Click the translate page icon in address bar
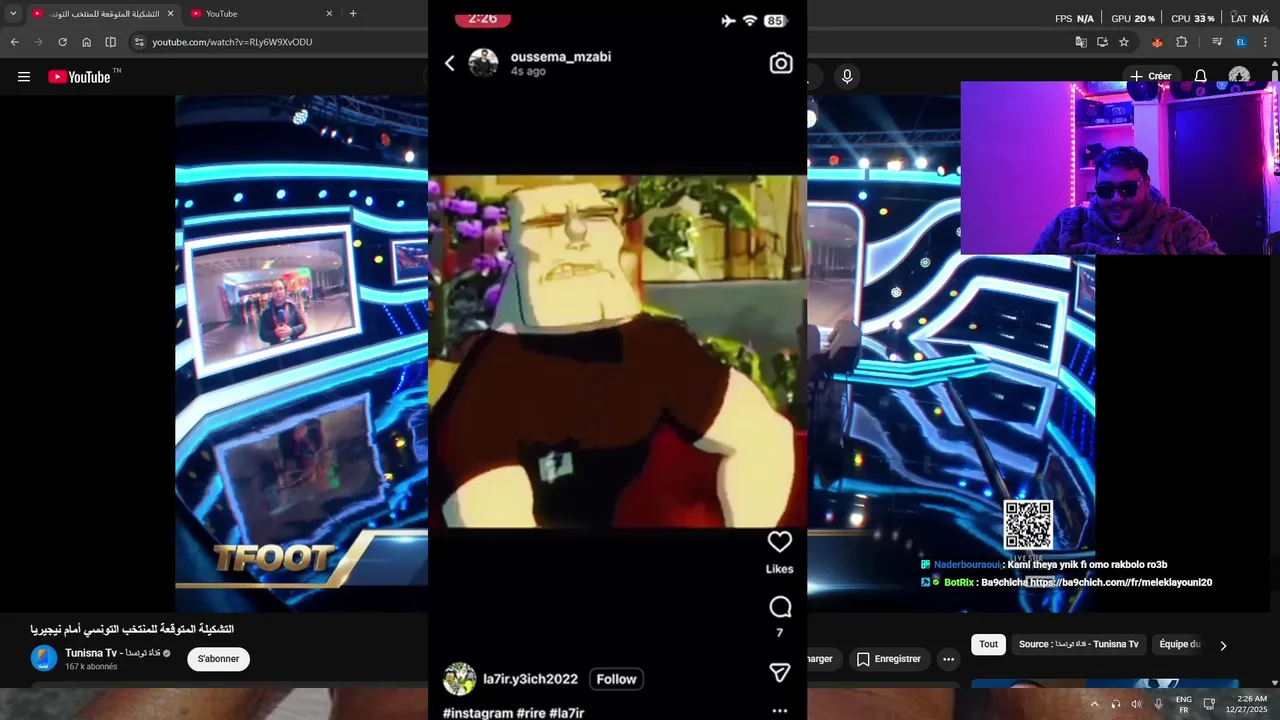Screen dimensions: 1280x720 [1081, 42]
